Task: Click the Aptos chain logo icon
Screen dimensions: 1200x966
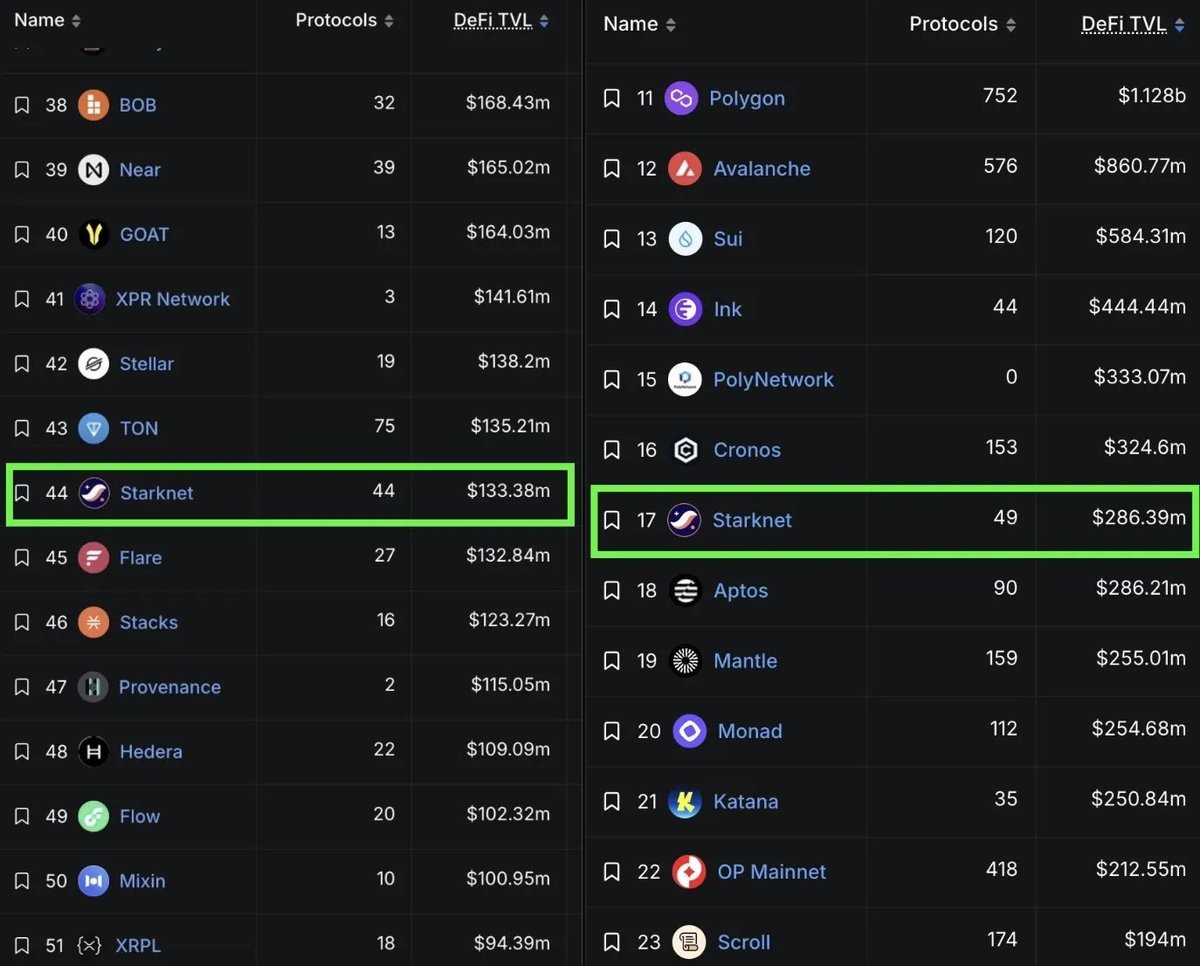Action: click(x=685, y=591)
